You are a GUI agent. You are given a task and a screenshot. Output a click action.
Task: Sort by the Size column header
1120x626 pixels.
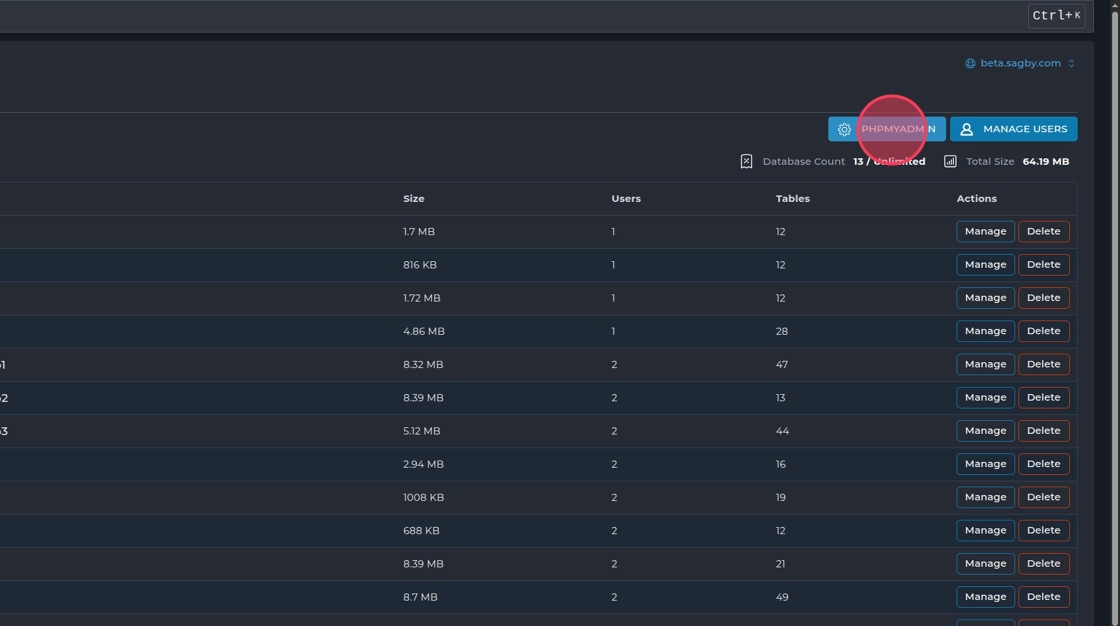414,199
